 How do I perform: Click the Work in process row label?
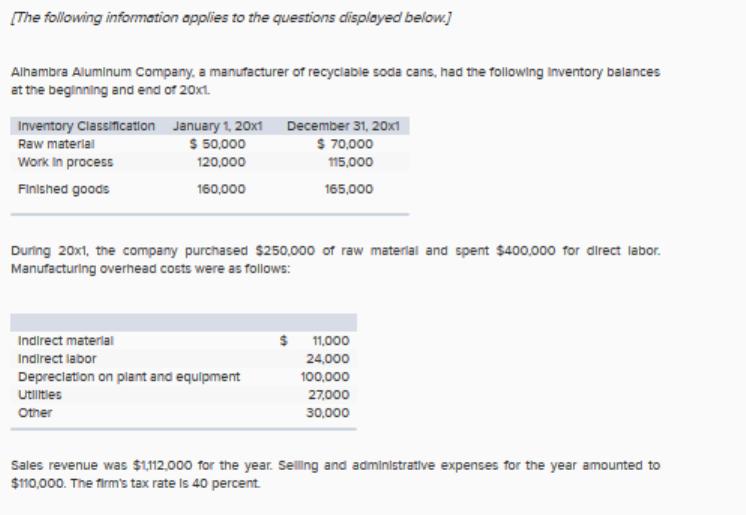pyautogui.click(x=65, y=162)
